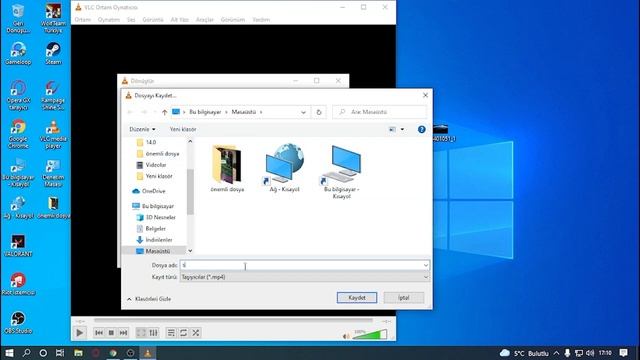Select Bu bilgisayar in the address breadcrumb
Viewport: 640px width, 360px height.
click(x=205, y=112)
